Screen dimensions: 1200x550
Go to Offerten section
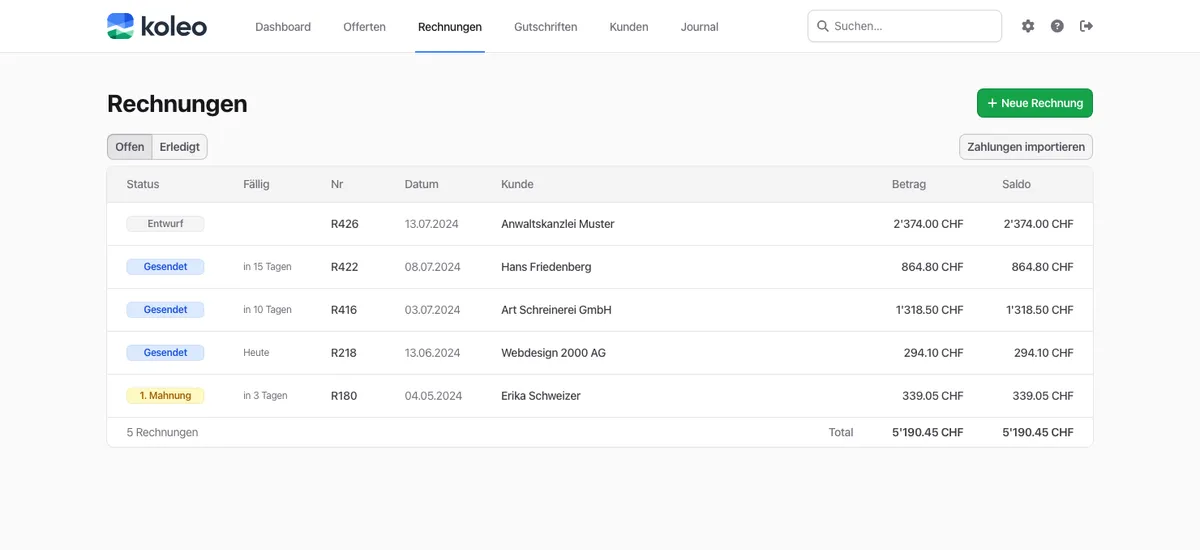(364, 27)
